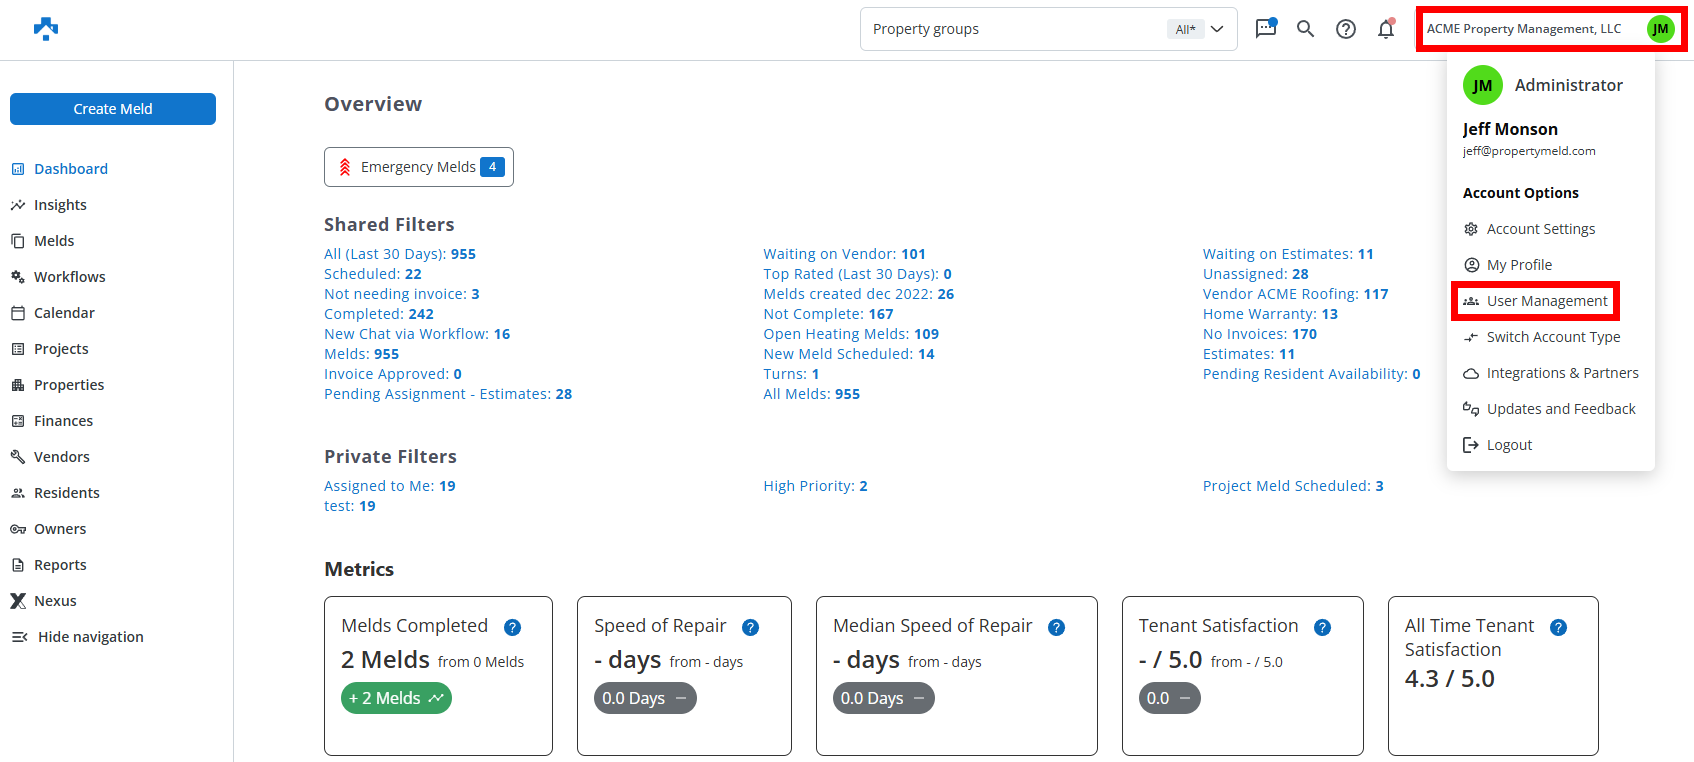Open User Management from the account menu
1694x762 pixels.
tap(1546, 301)
